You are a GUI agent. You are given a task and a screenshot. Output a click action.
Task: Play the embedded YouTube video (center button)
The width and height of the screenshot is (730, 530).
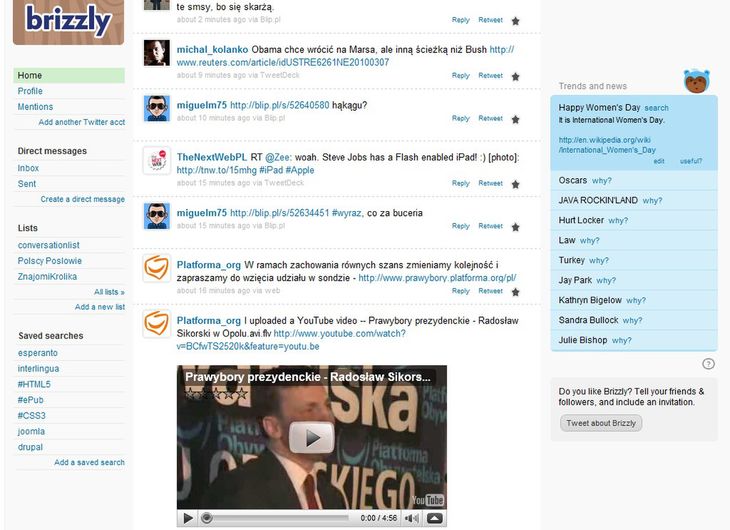point(312,438)
